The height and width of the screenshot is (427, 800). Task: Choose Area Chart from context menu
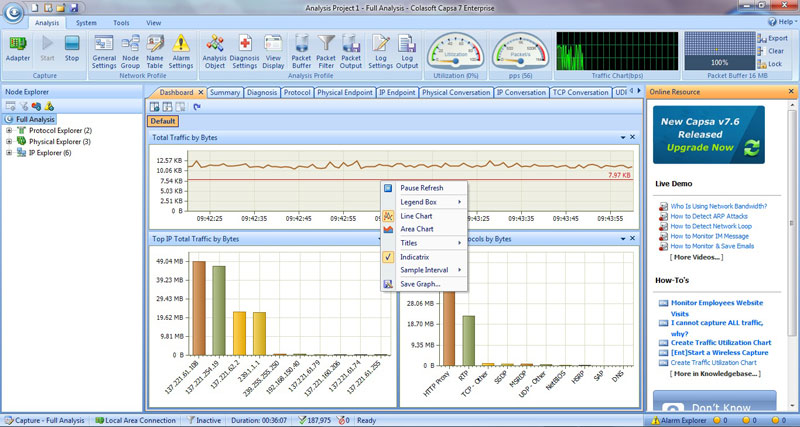point(424,229)
